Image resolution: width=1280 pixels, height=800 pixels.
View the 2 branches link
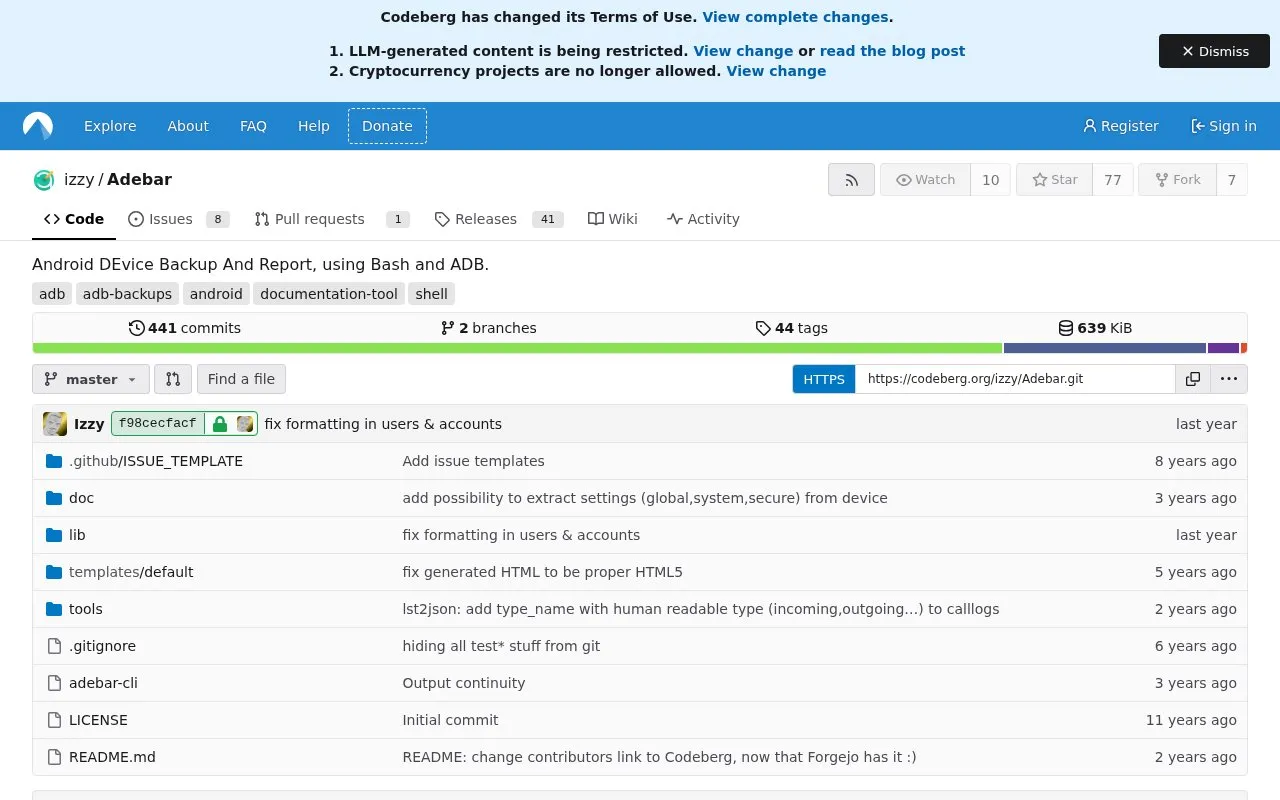point(488,328)
